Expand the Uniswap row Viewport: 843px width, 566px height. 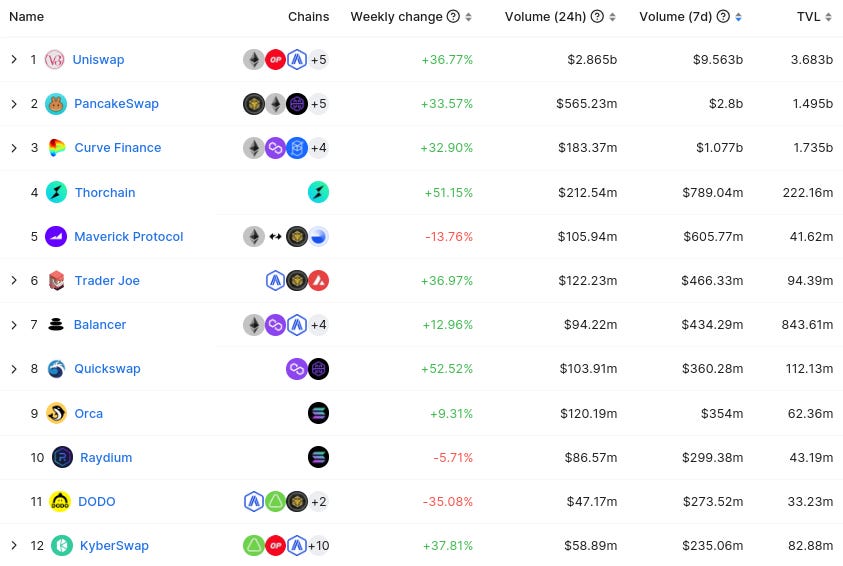14,60
